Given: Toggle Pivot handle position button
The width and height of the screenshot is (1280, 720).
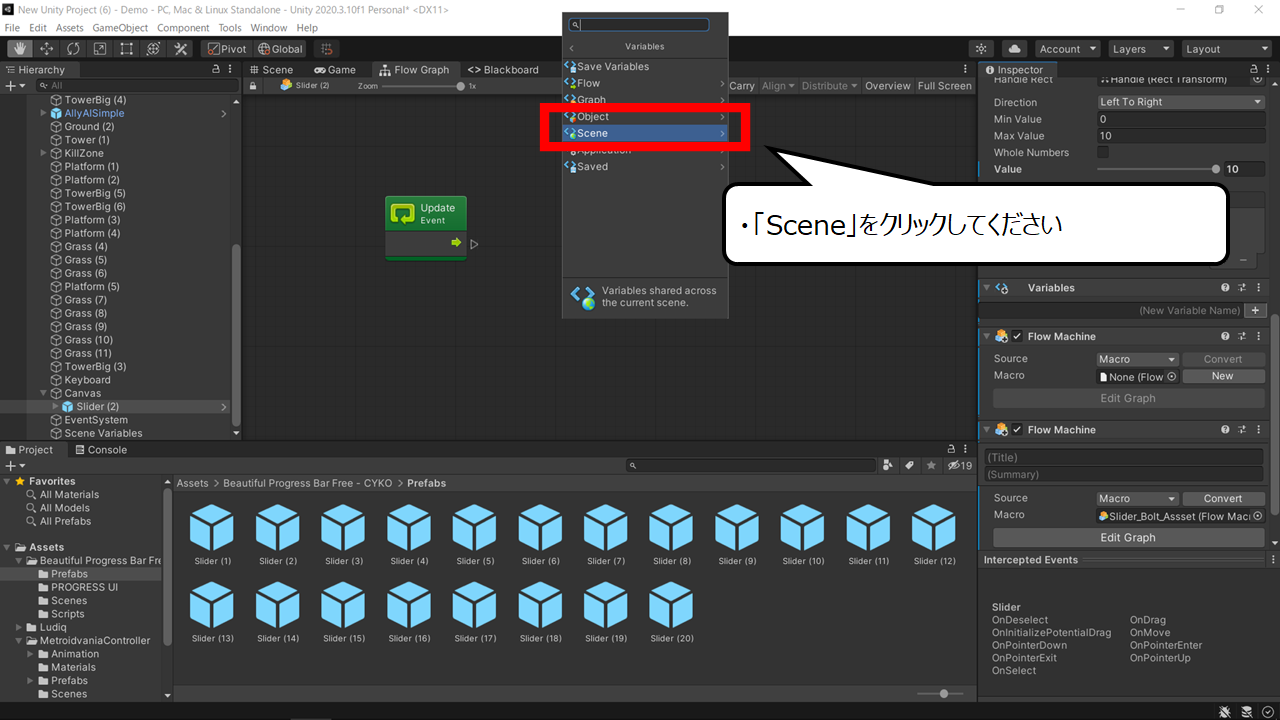Looking at the screenshot, I should (226, 48).
